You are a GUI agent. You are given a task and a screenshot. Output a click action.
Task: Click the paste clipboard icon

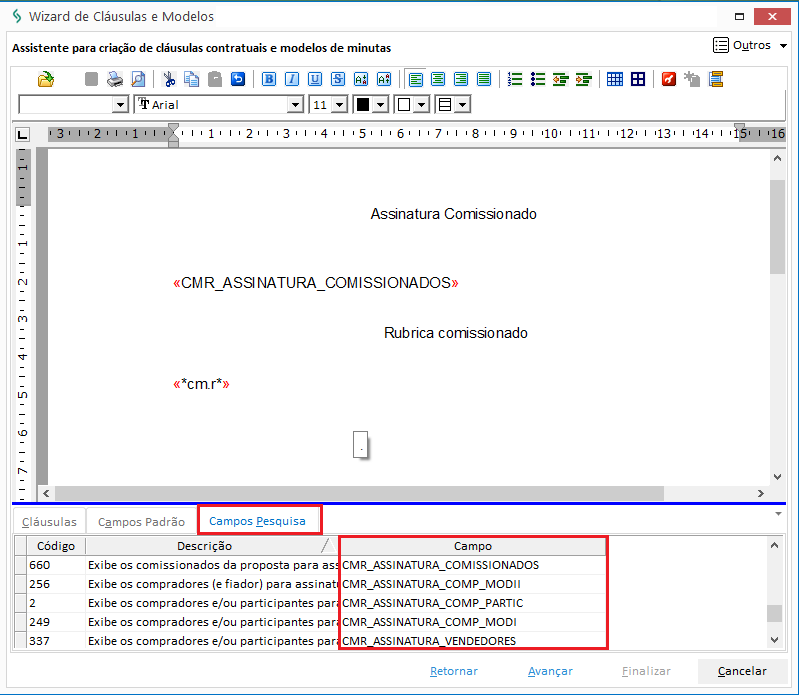coord(215,79)
